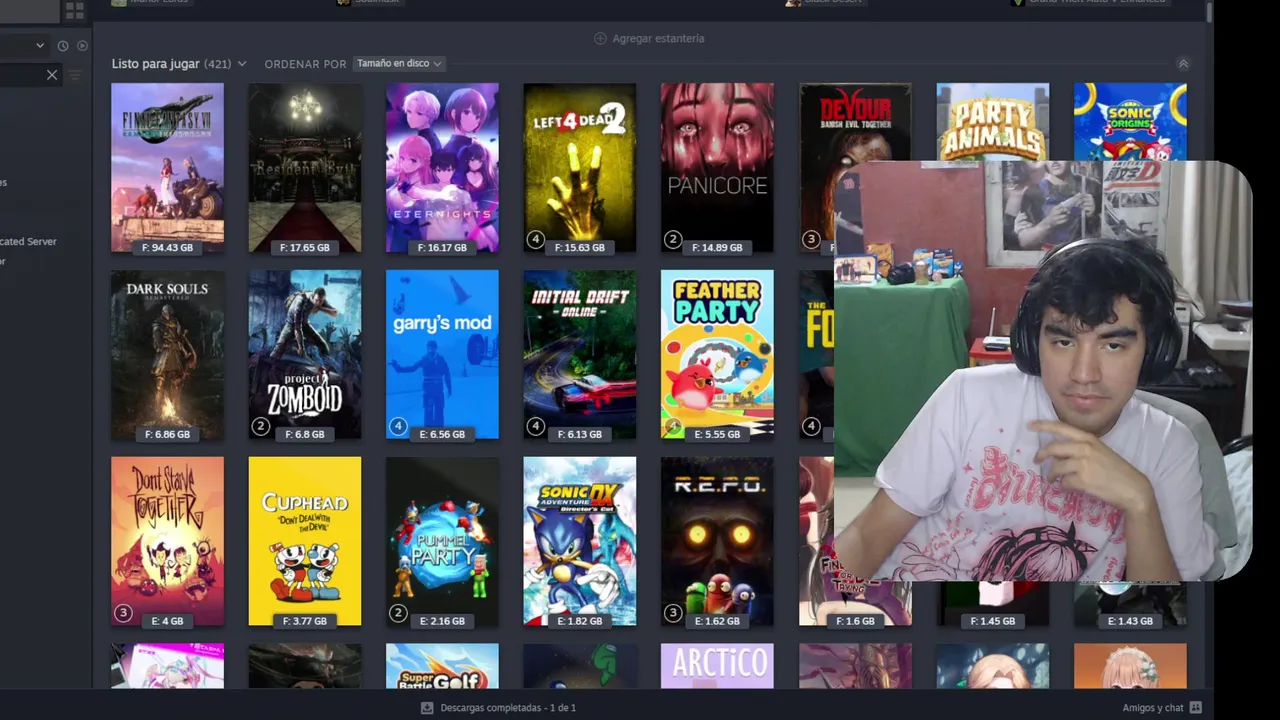Expand the Listo para jugar dropdown chevron

(x=241, y=64)
